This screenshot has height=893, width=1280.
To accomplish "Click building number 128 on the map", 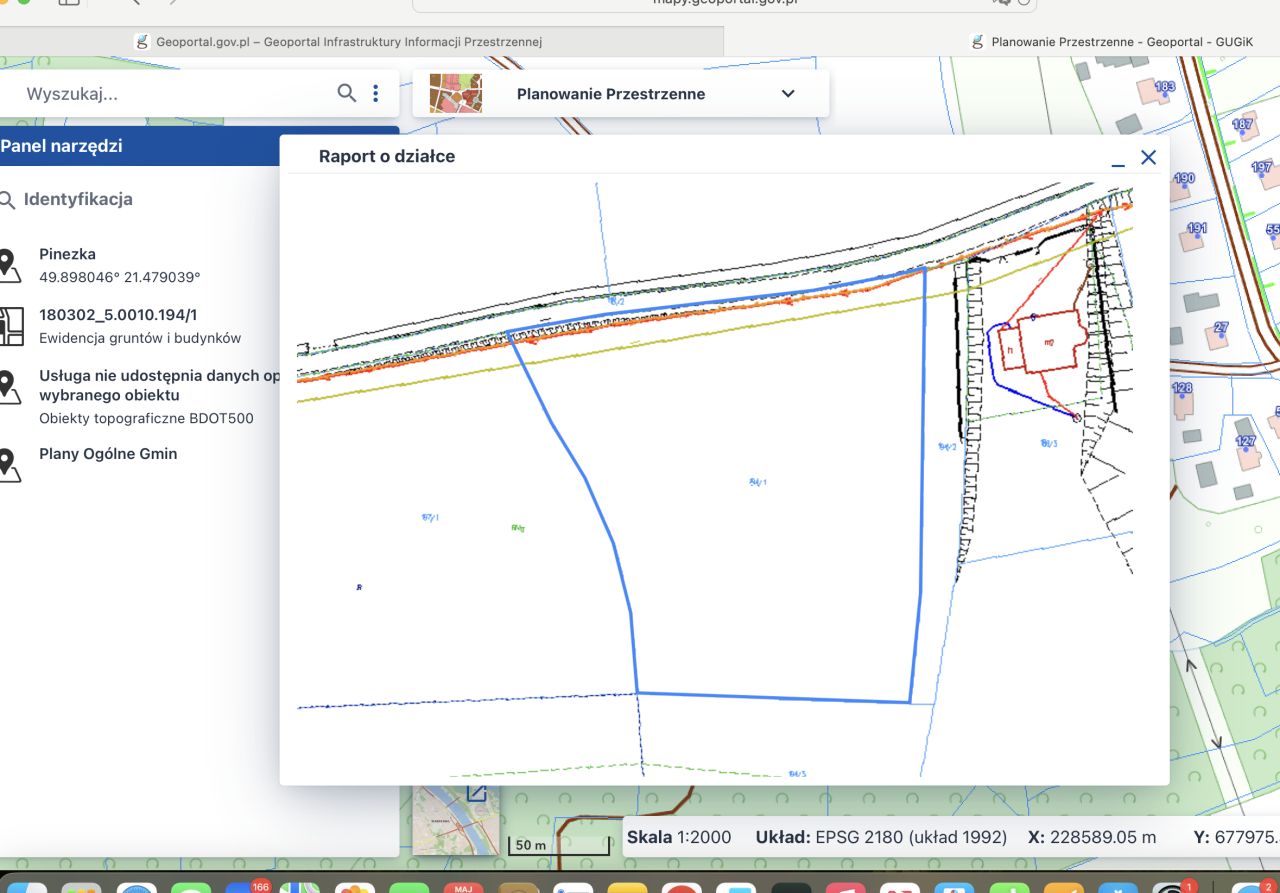I will [x=1182, y=388].
